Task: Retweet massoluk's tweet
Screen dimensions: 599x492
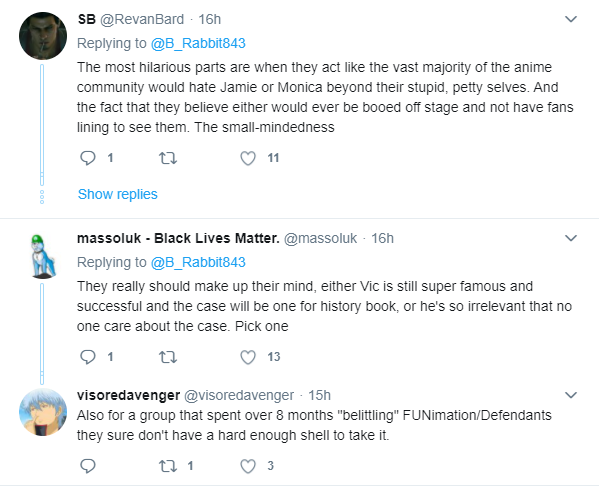Action: click(x=168, y=357)
